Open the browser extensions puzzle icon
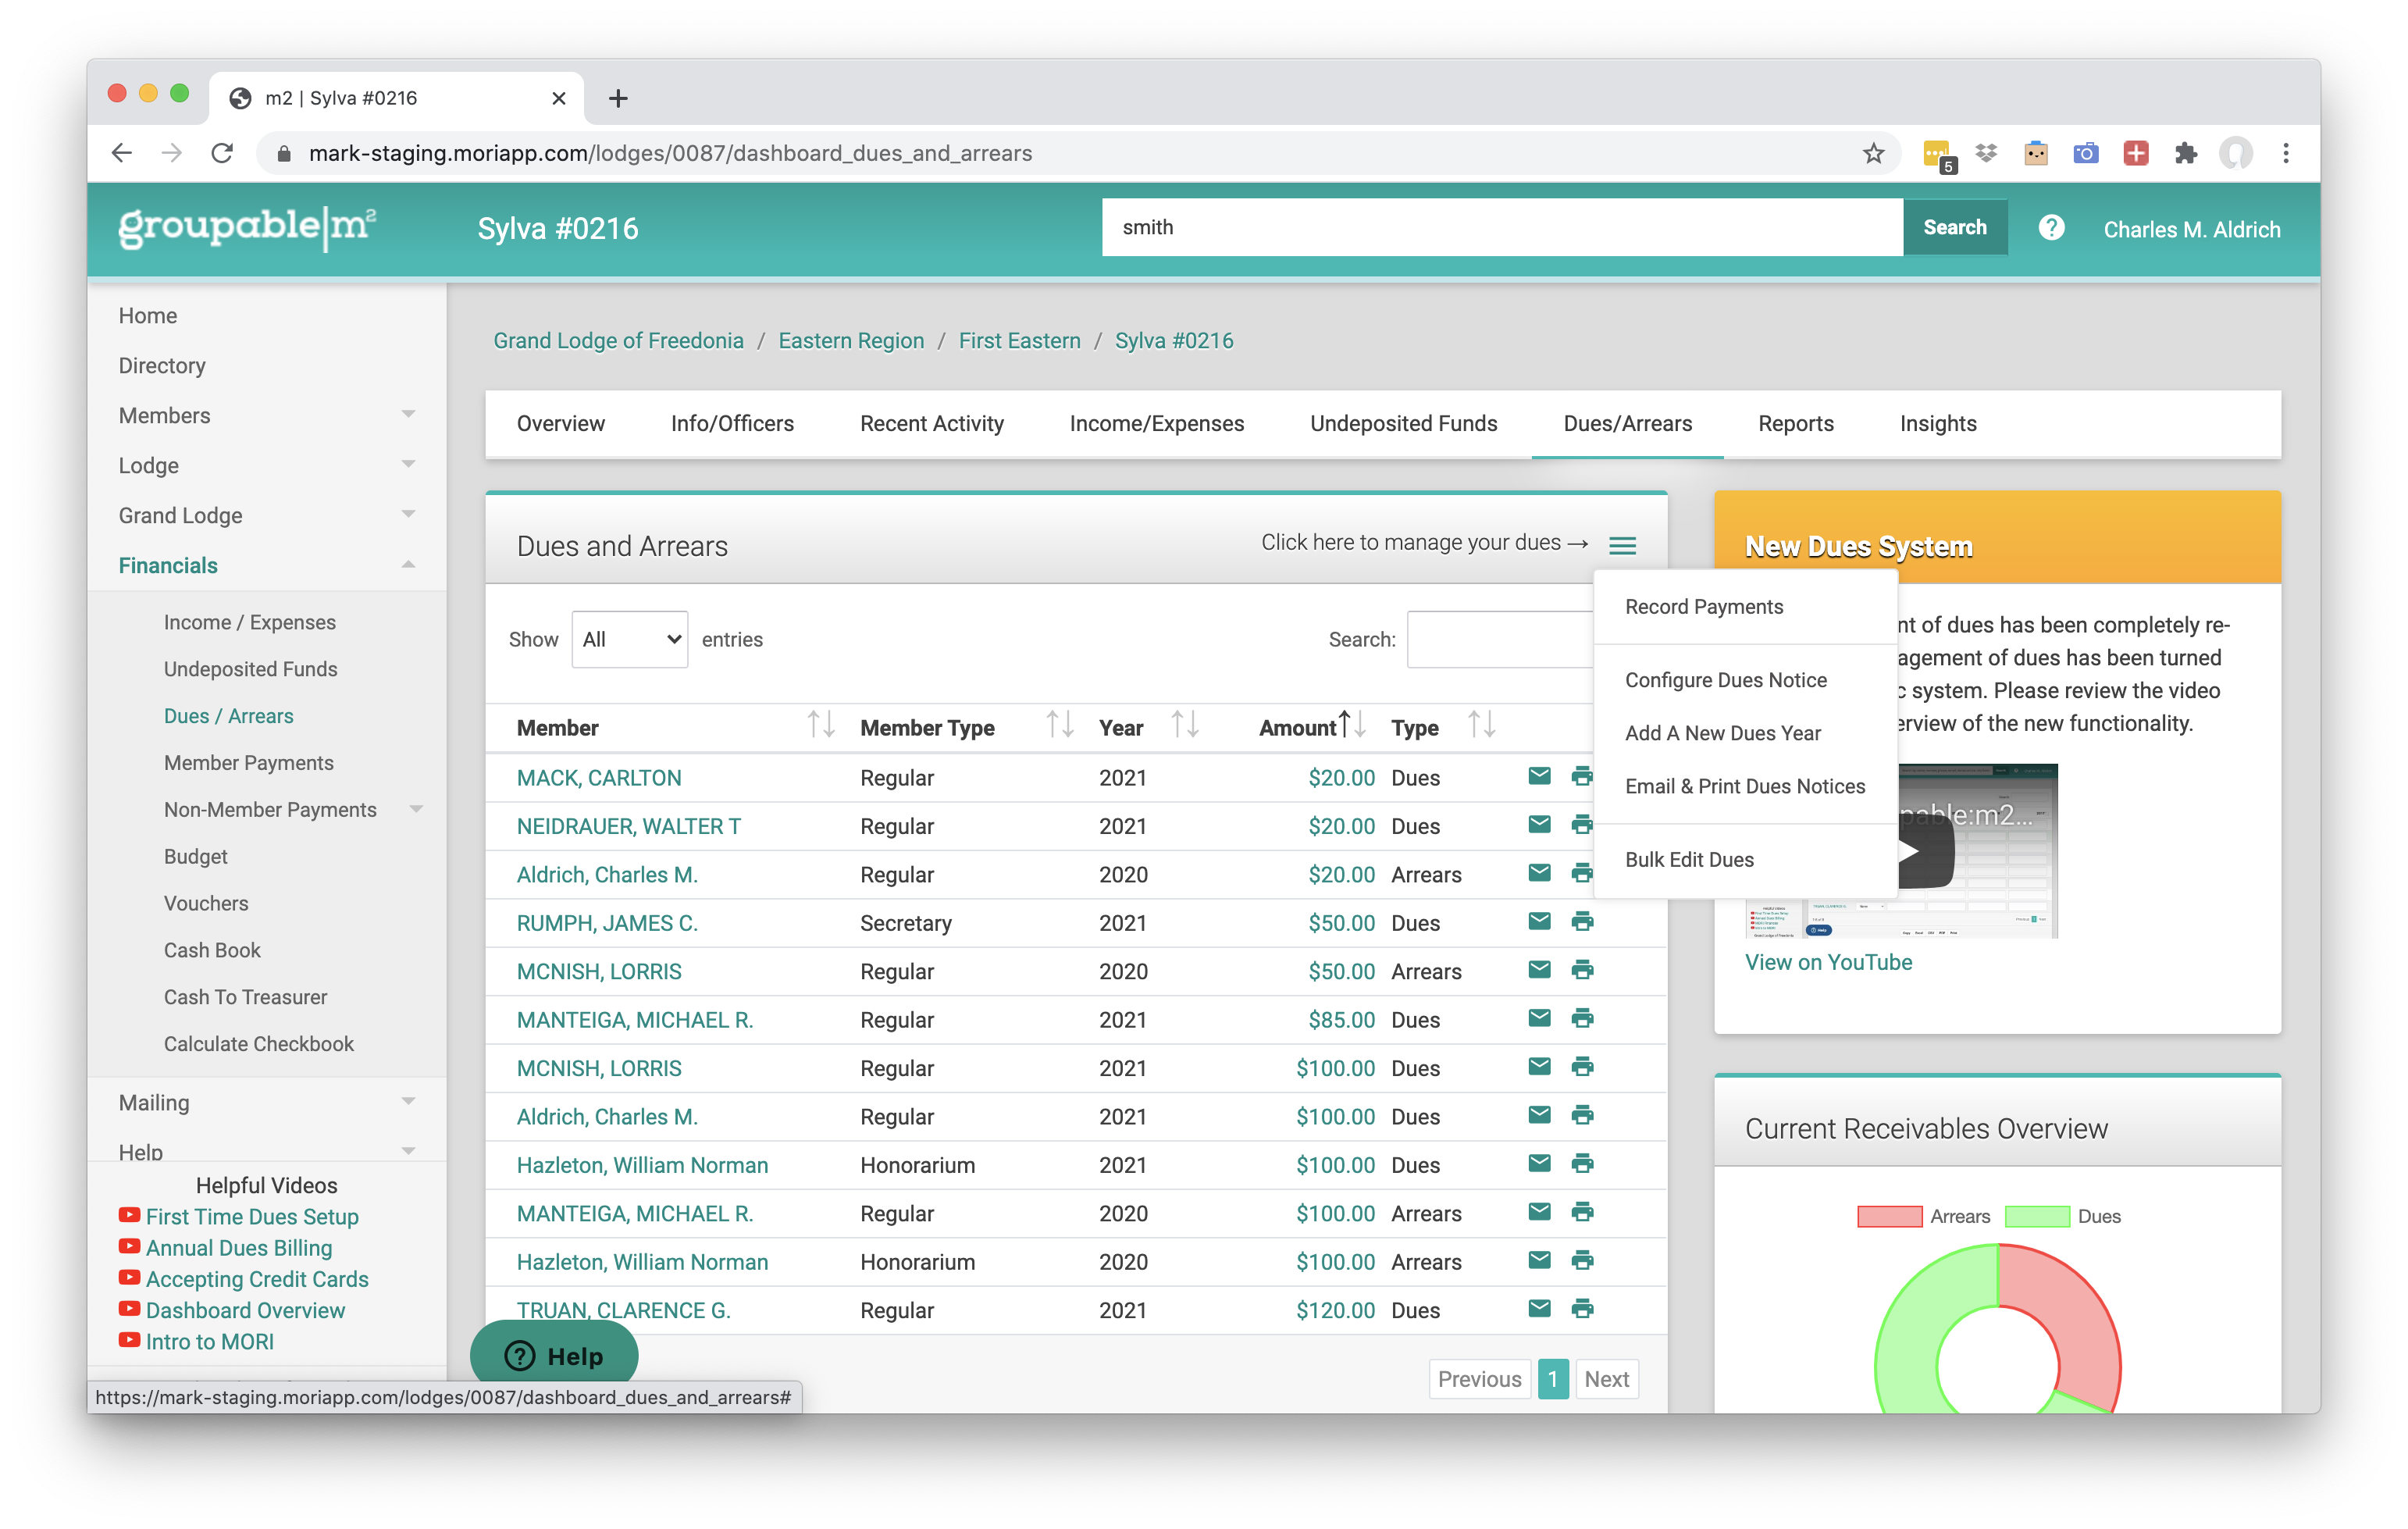The height and width of the screenshot is (1529, 2408). click(2185, 153)
